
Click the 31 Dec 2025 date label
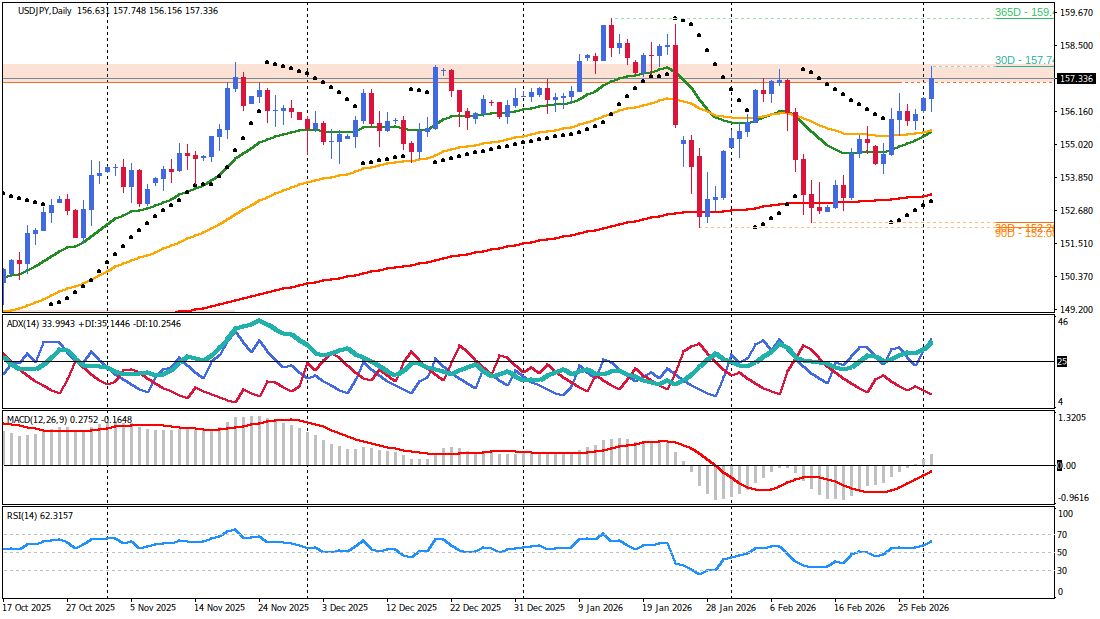pyautogui.click(x=539, y=608)
